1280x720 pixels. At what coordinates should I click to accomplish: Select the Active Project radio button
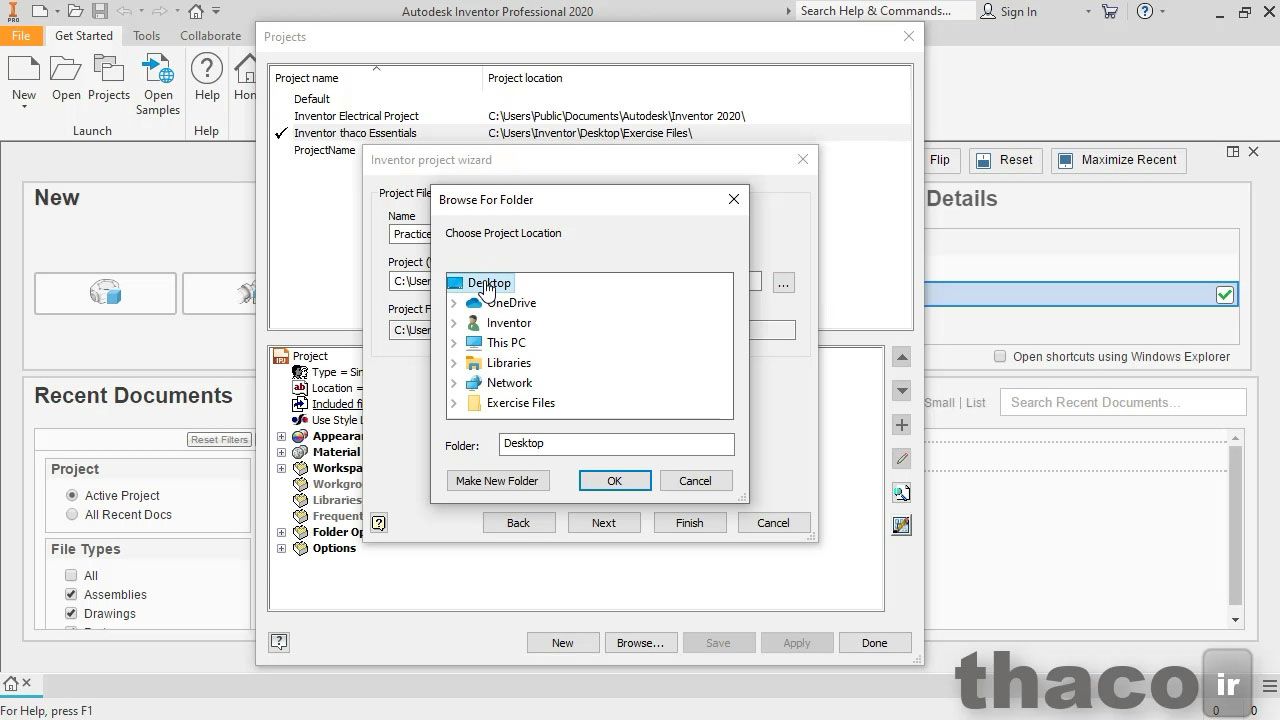pyautogui.click(x=72, y=495)
